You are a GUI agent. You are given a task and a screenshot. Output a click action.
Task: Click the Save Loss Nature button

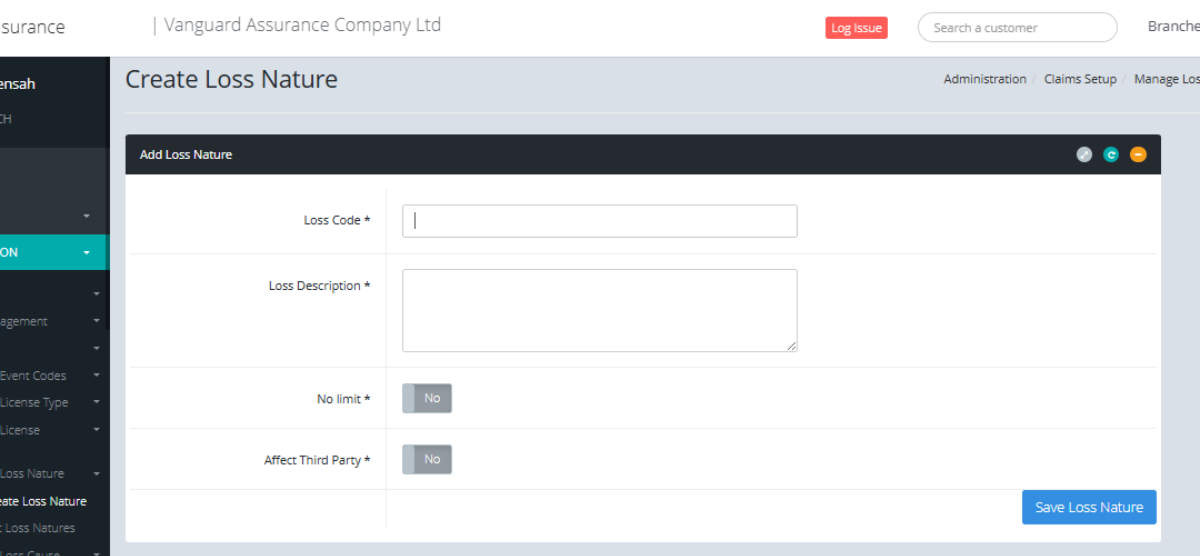(x=1089, y=507)
